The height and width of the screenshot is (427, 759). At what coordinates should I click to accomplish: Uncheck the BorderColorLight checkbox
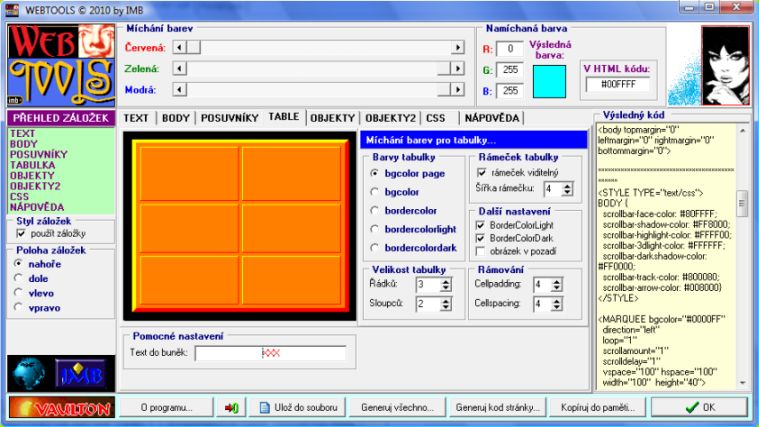(x=481, y=225)
